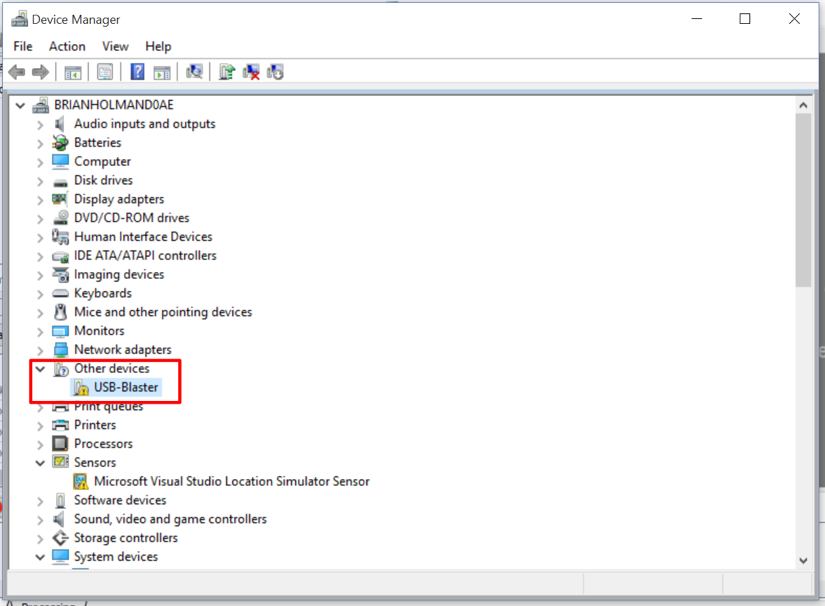Close the Device Manager window
The height and width of the screenshot is (606, 825).
794,19
